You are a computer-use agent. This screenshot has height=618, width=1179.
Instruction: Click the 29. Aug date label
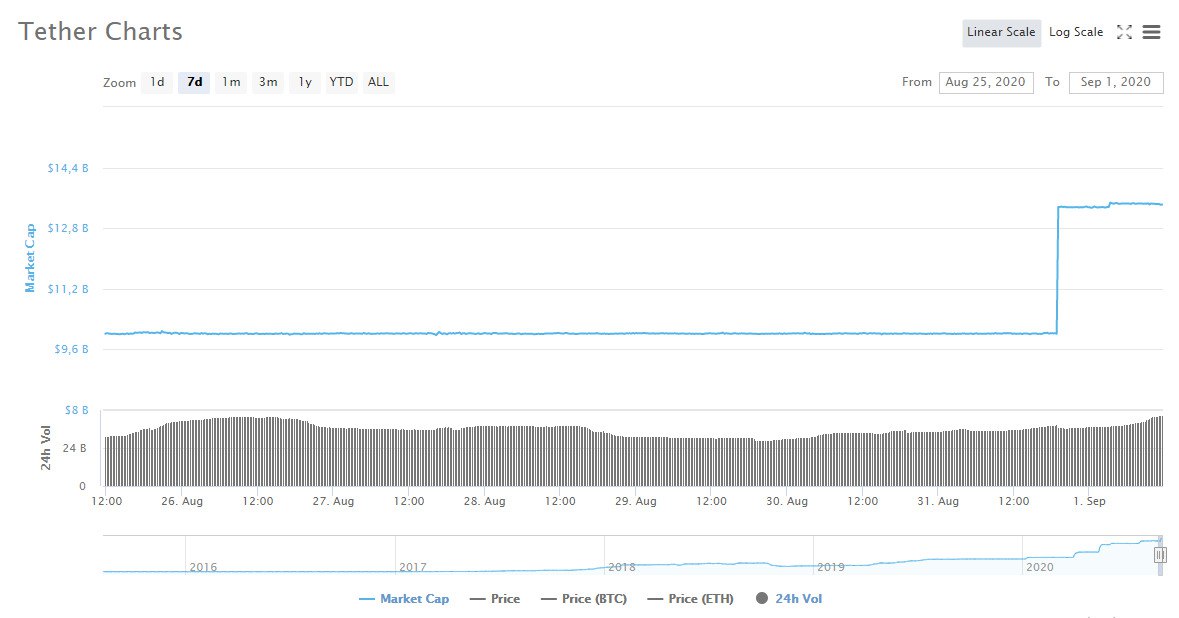click(635, 501)
